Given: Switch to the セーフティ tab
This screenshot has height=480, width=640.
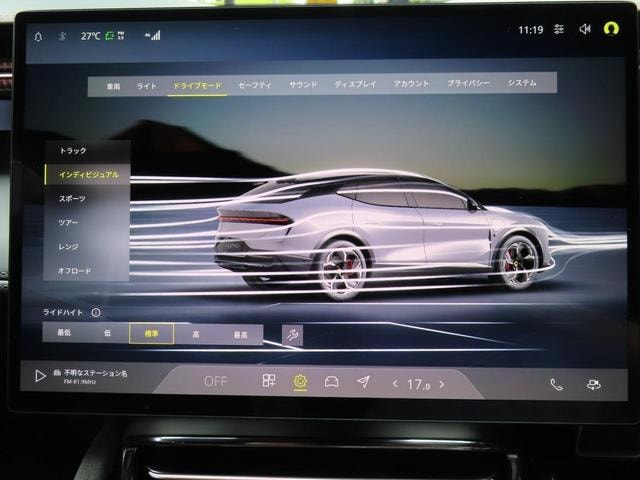Looking at the screenshot, I should point(255,85).
